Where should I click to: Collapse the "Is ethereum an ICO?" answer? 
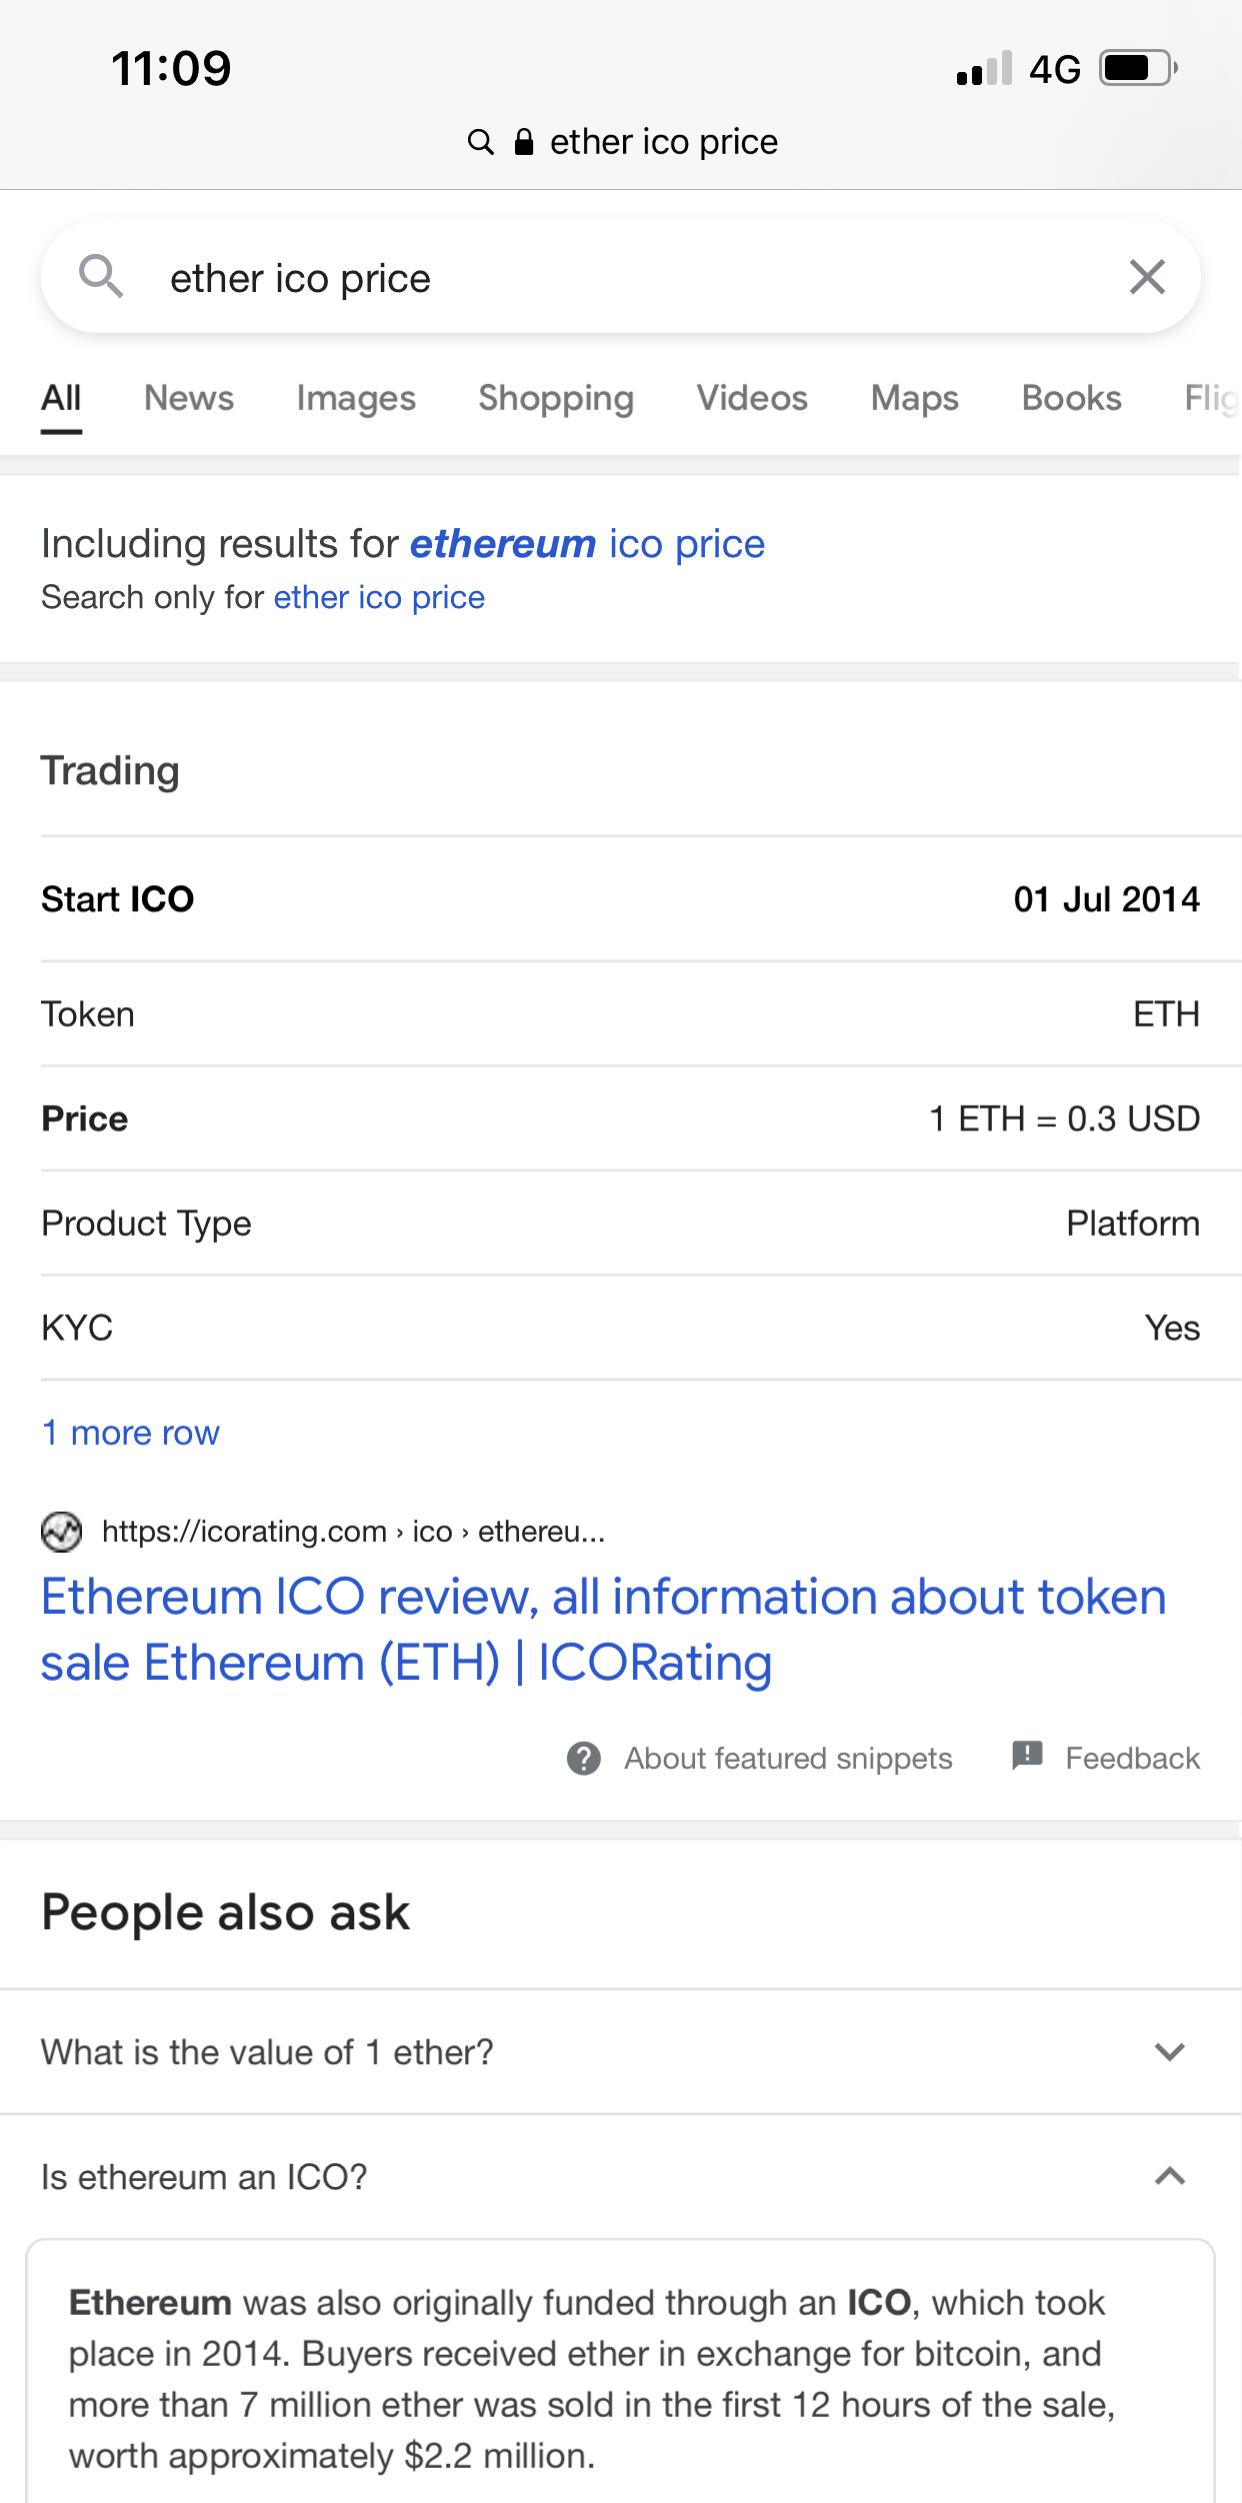1169,2177
